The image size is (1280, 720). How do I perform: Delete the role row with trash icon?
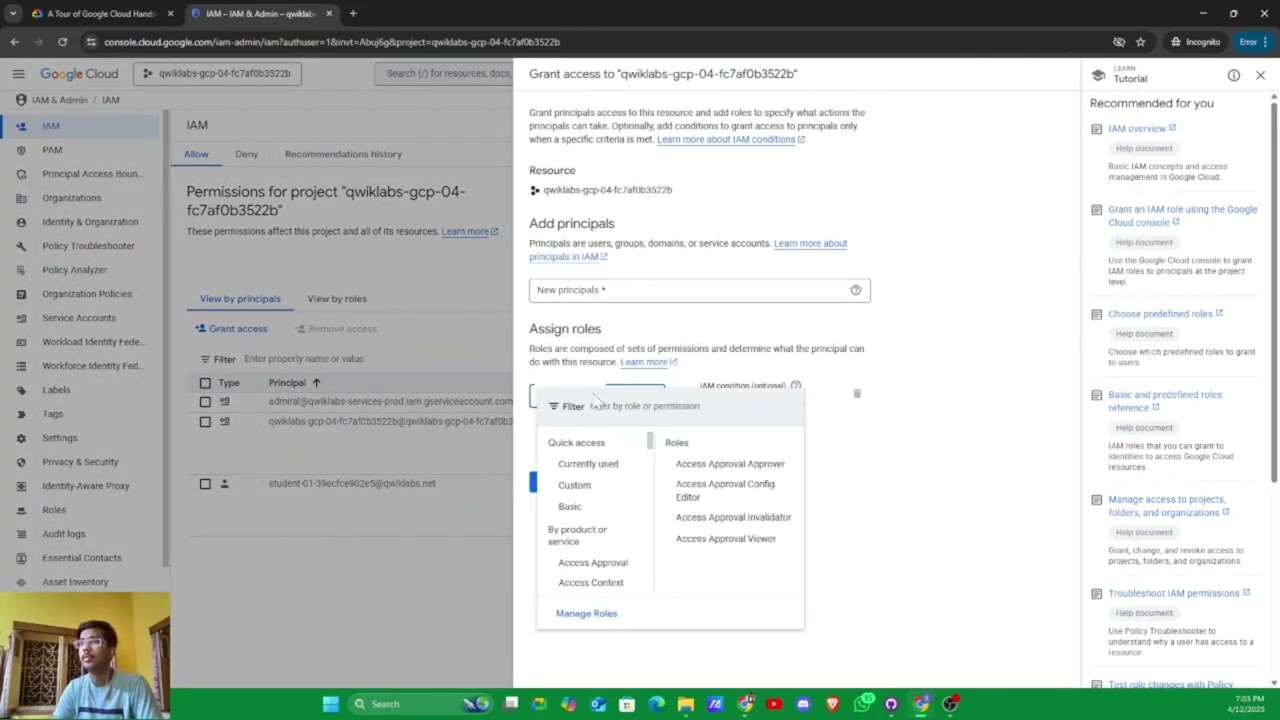[857, 394]
